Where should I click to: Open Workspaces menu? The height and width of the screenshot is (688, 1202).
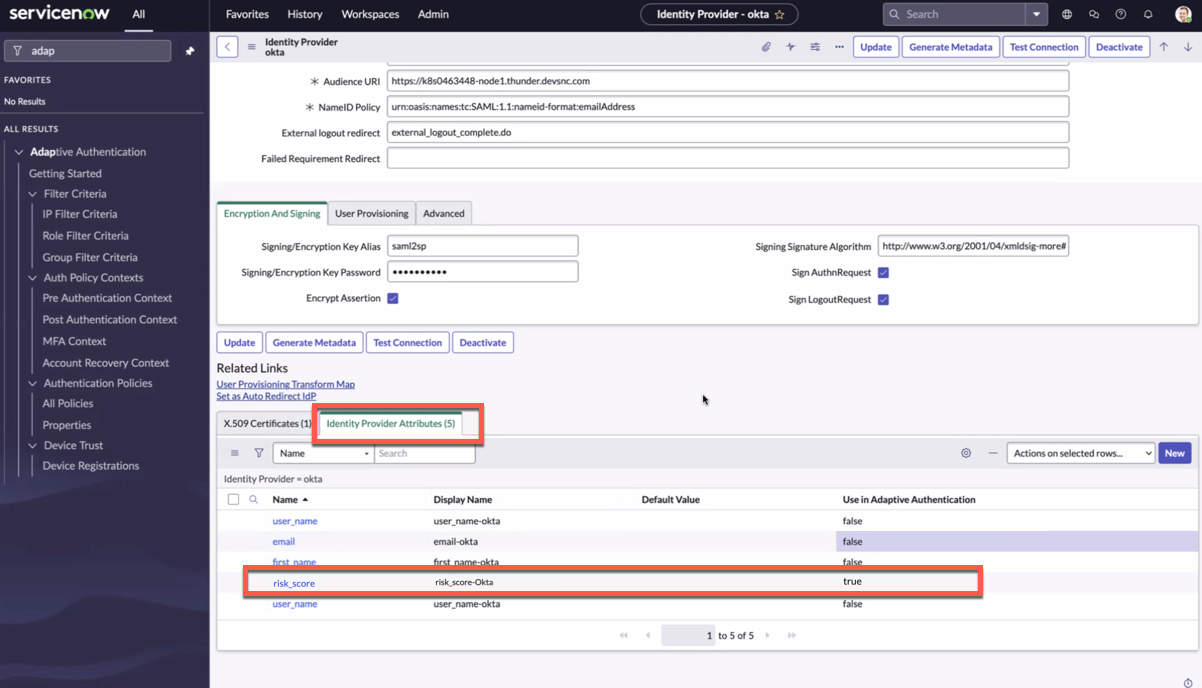click(x=370, y=15)
